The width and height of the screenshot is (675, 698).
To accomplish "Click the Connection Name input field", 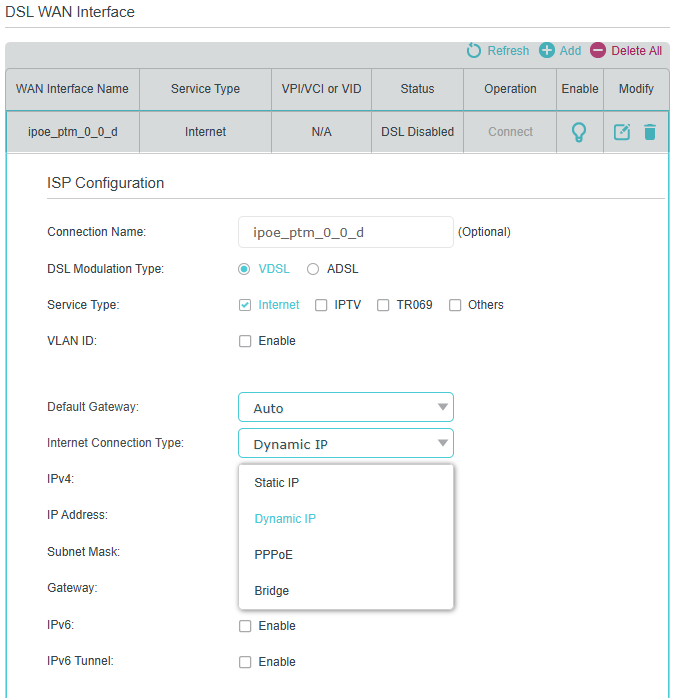I will pos(346,232).
